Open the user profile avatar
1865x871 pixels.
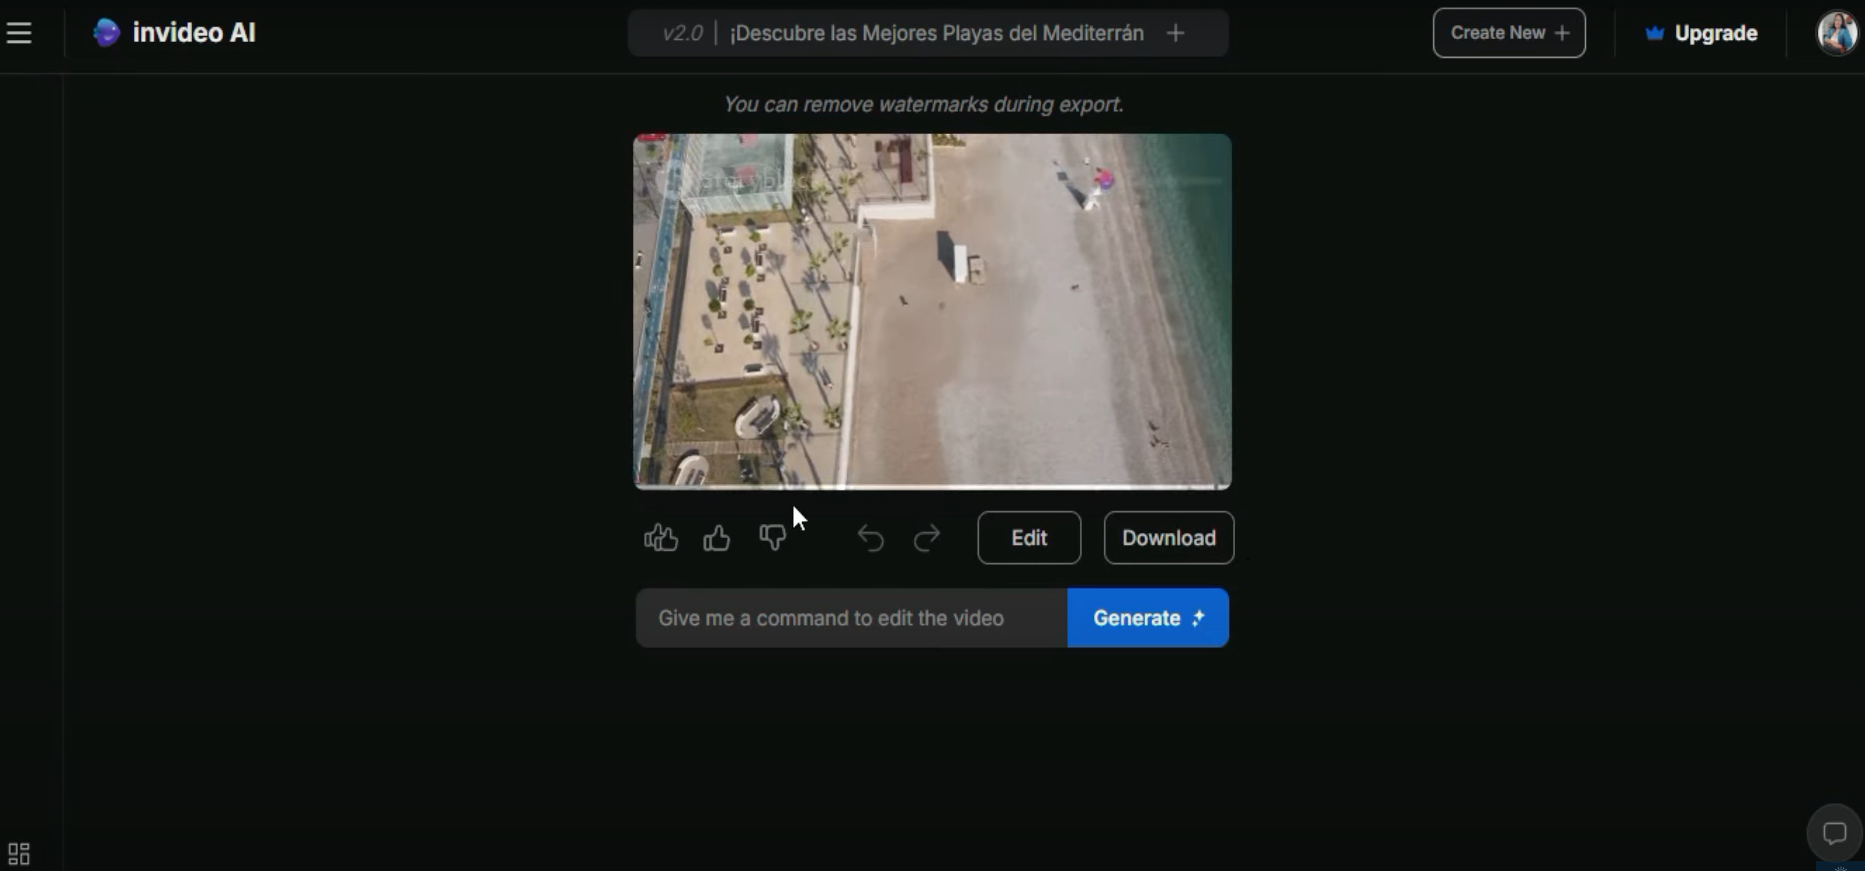pos(1836,33)
